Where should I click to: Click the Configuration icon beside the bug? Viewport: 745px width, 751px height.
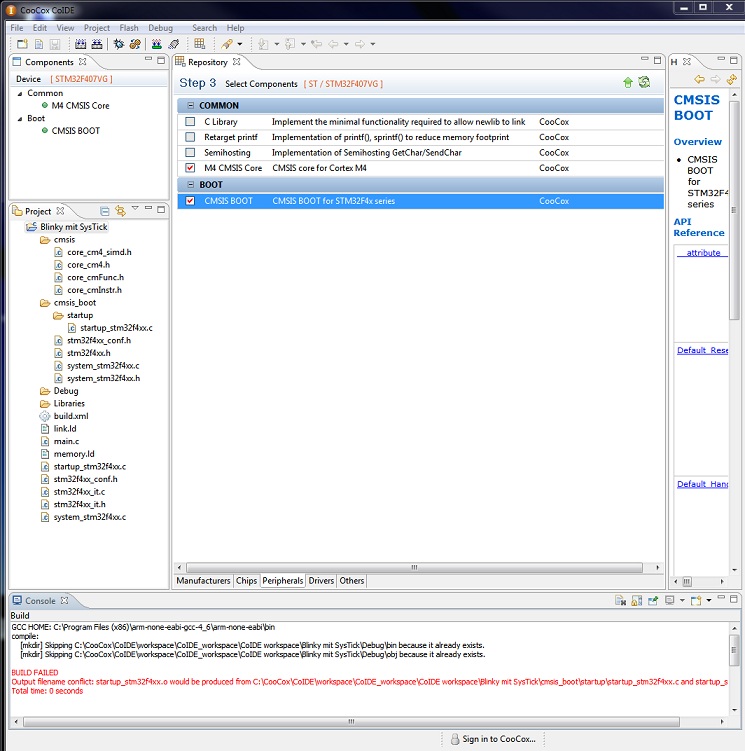tap(135, 44)
